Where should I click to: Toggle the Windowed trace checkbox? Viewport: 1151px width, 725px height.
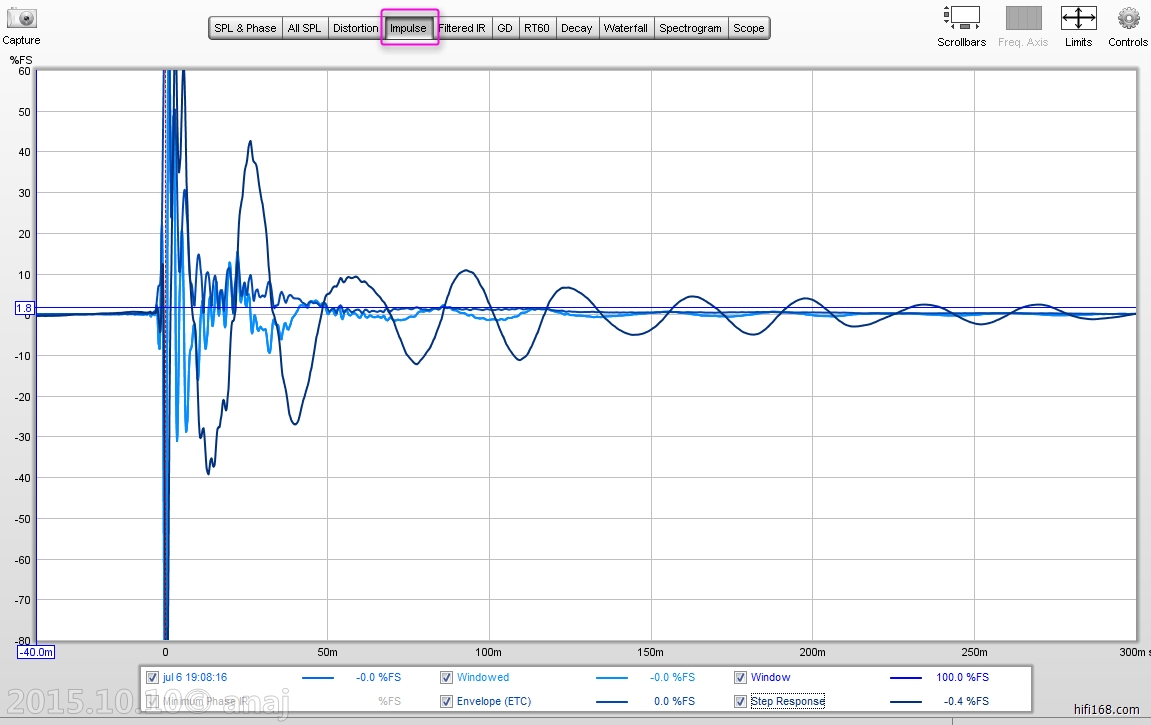(x=447, y=677)
